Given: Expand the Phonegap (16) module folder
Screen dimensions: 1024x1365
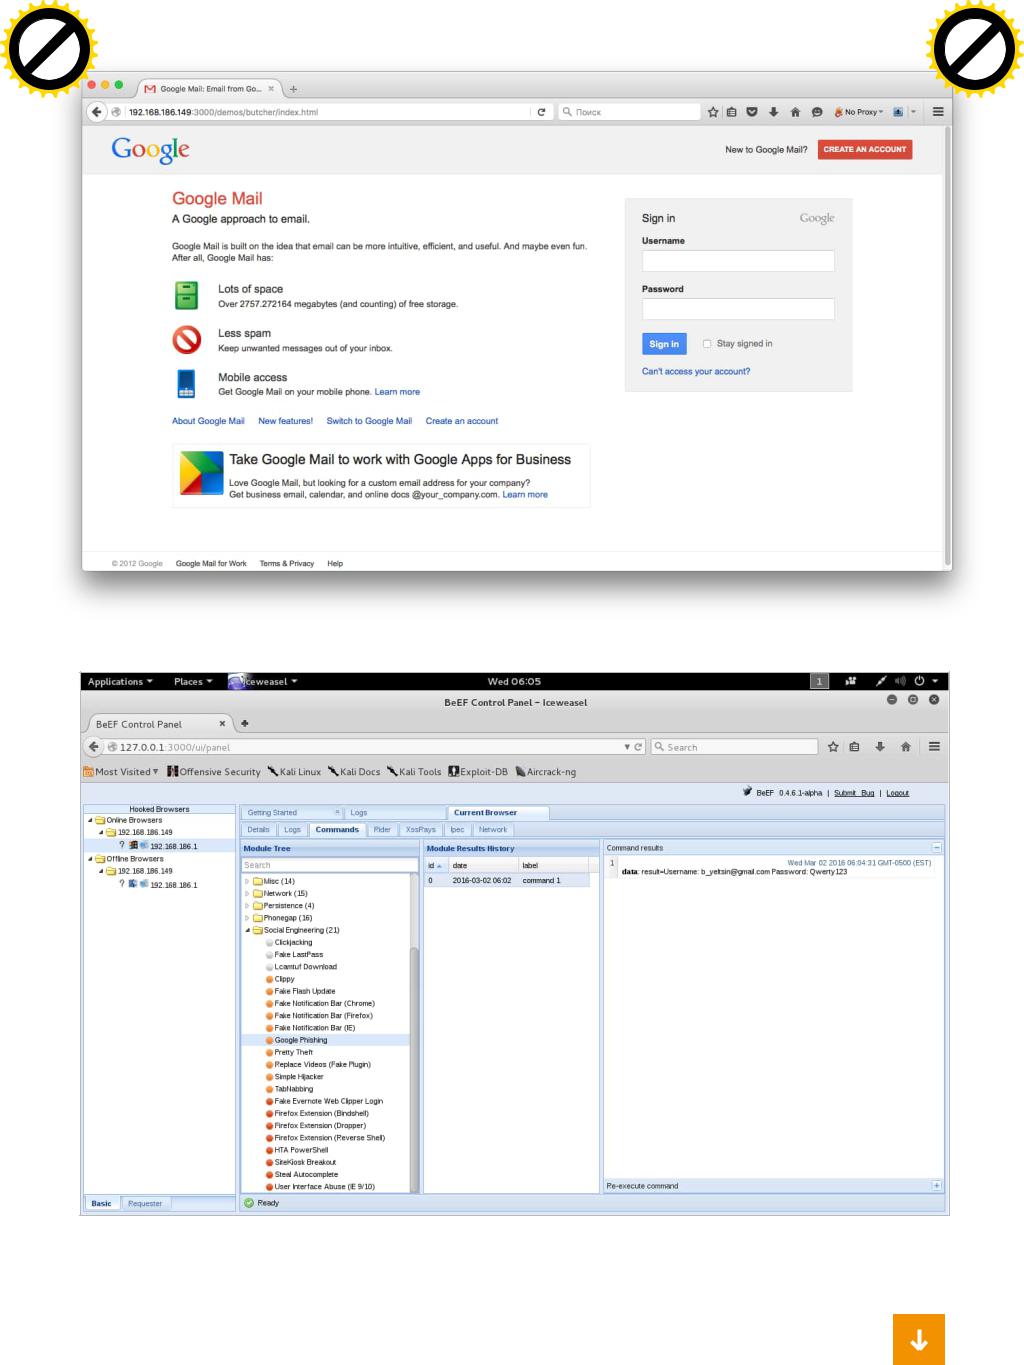Looking at the screenshot, I should [247, 918].
